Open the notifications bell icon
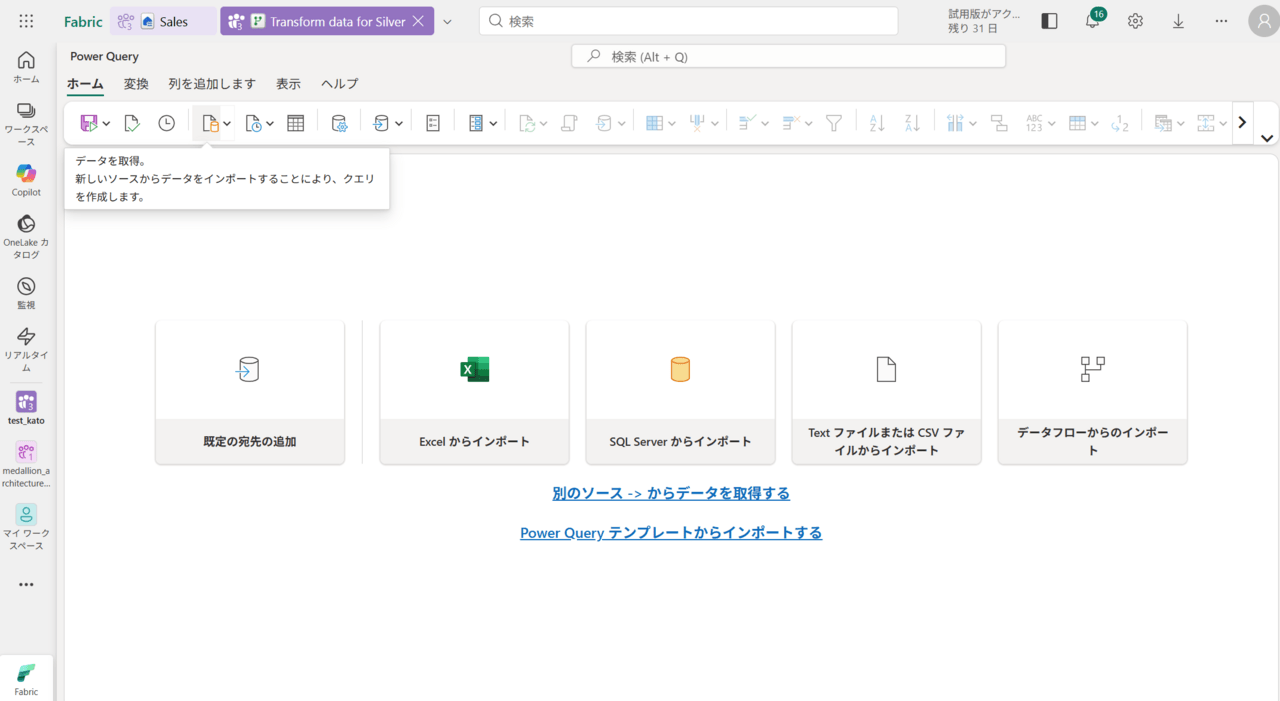Screen dimensions: 1280x701 coord(1092,21)
